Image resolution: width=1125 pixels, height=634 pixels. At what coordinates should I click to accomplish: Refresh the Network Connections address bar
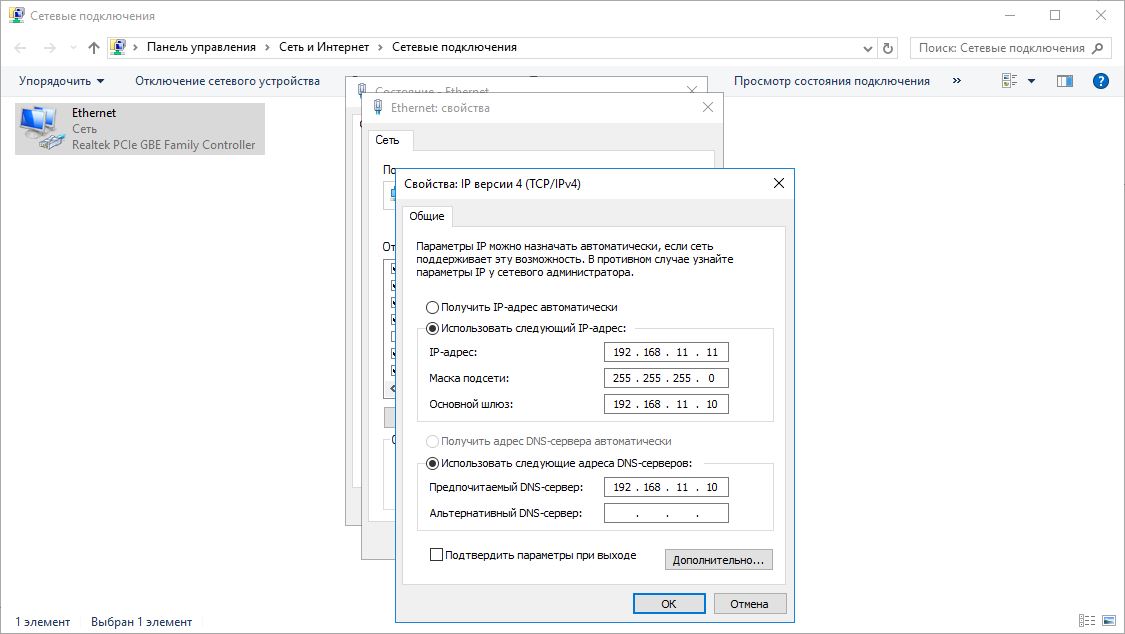[x=888, y=47]
